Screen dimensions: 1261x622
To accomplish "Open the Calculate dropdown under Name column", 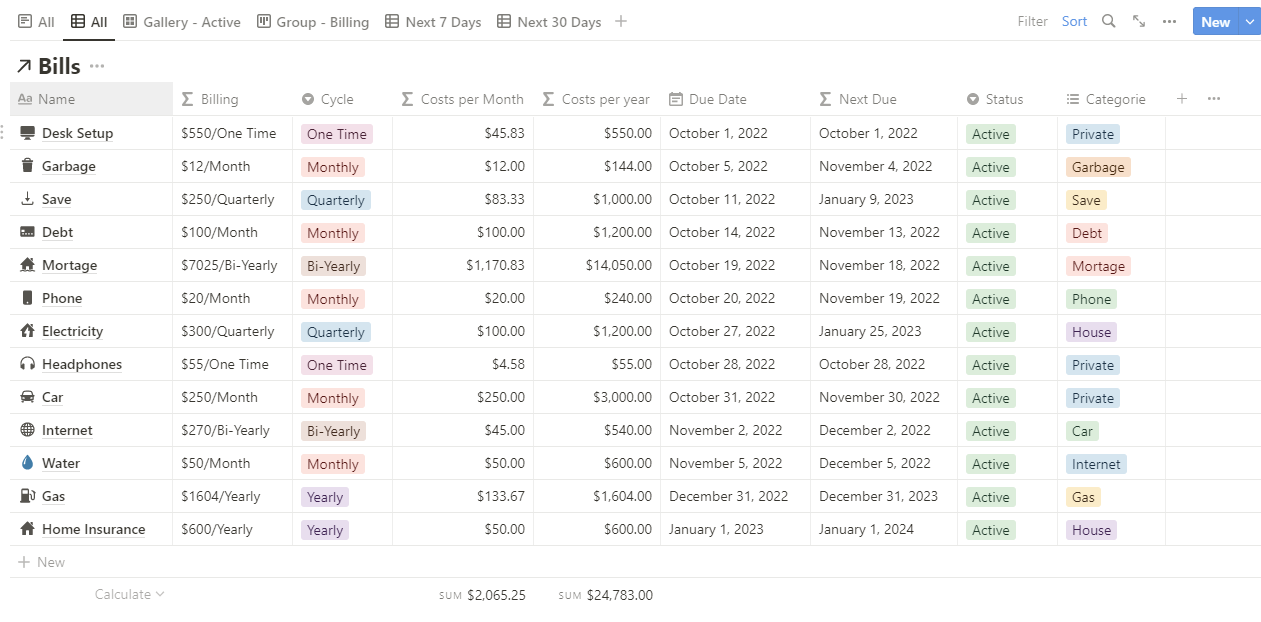I will pos(130,594).
